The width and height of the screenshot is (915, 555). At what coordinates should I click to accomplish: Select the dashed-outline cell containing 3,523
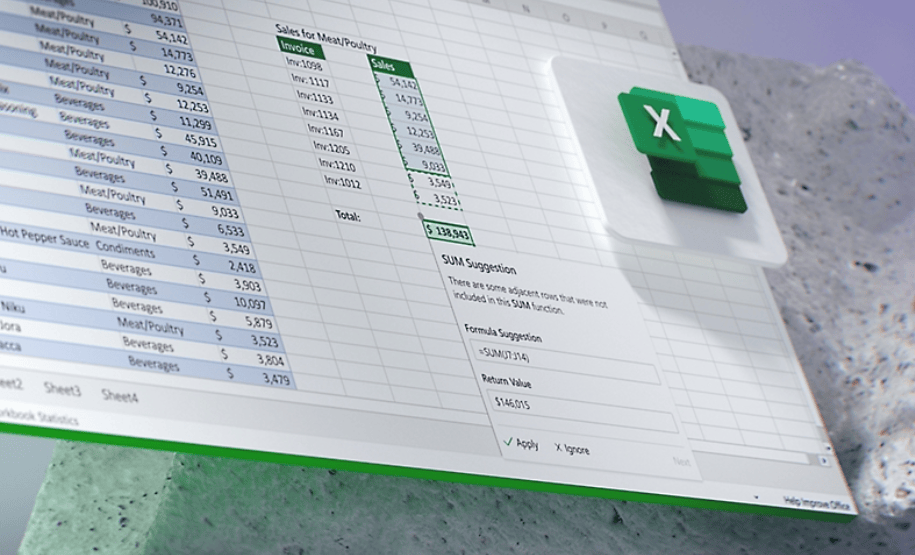[438, 198]
